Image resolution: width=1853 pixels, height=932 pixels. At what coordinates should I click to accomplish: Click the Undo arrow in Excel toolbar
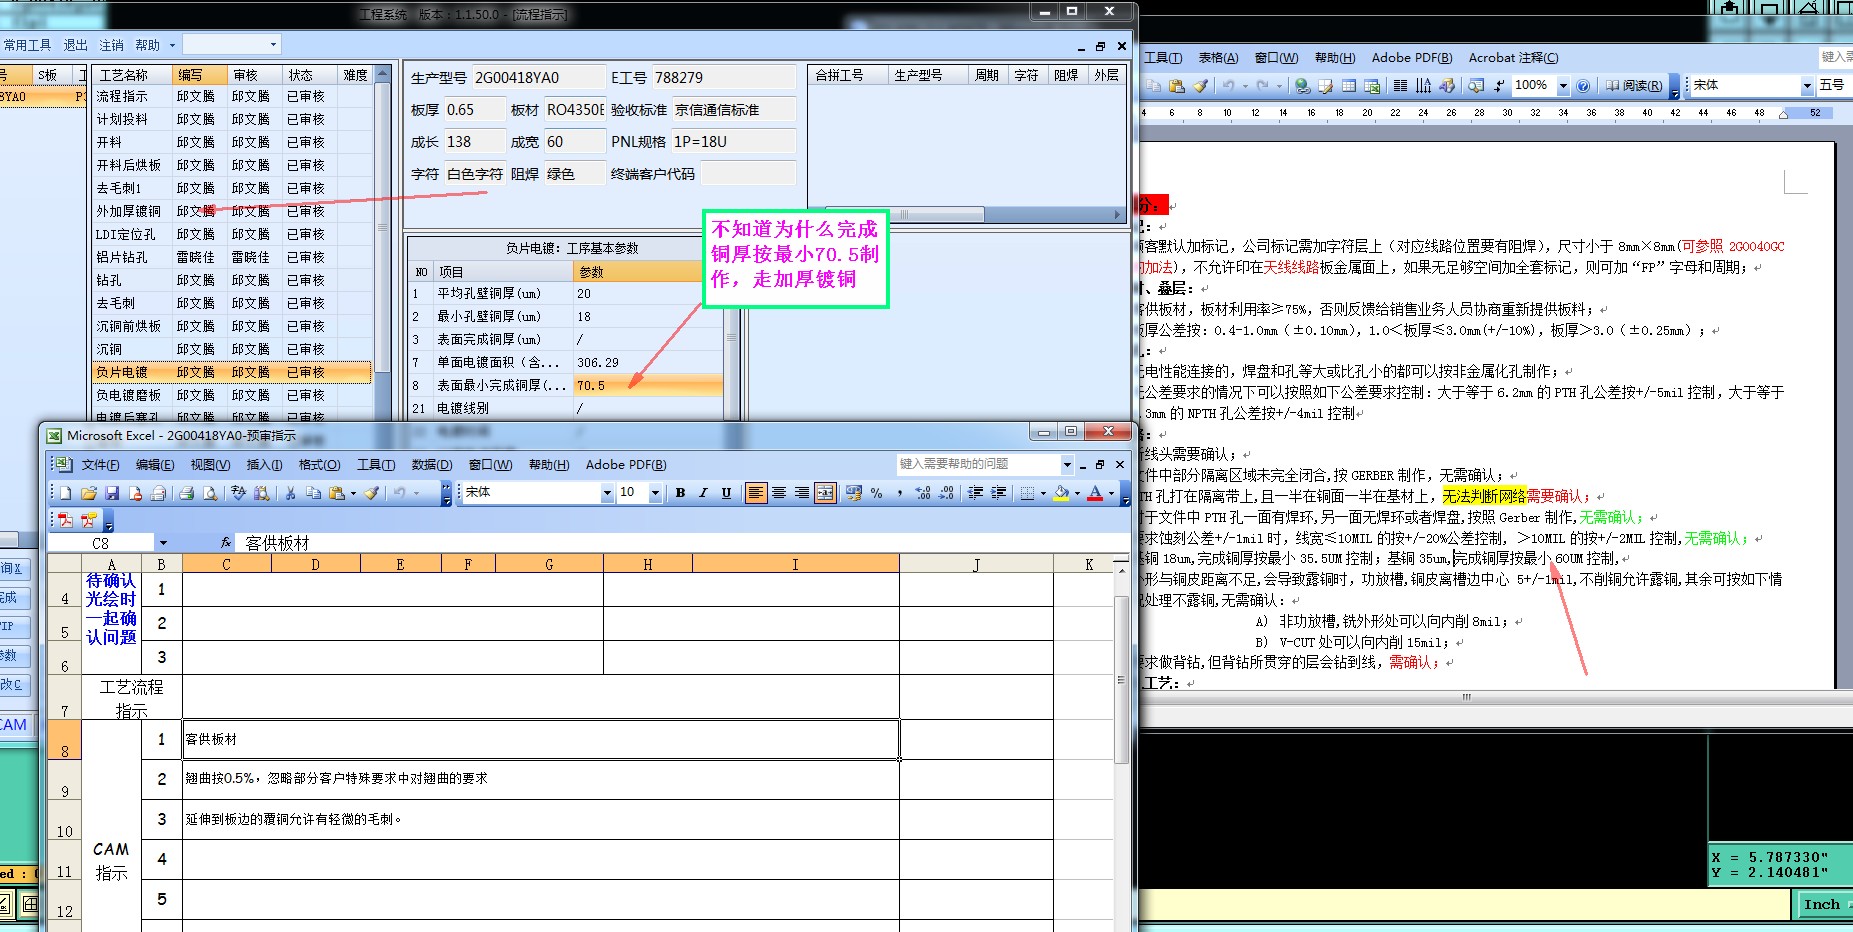pyautogui.click(x=399, y=493)
